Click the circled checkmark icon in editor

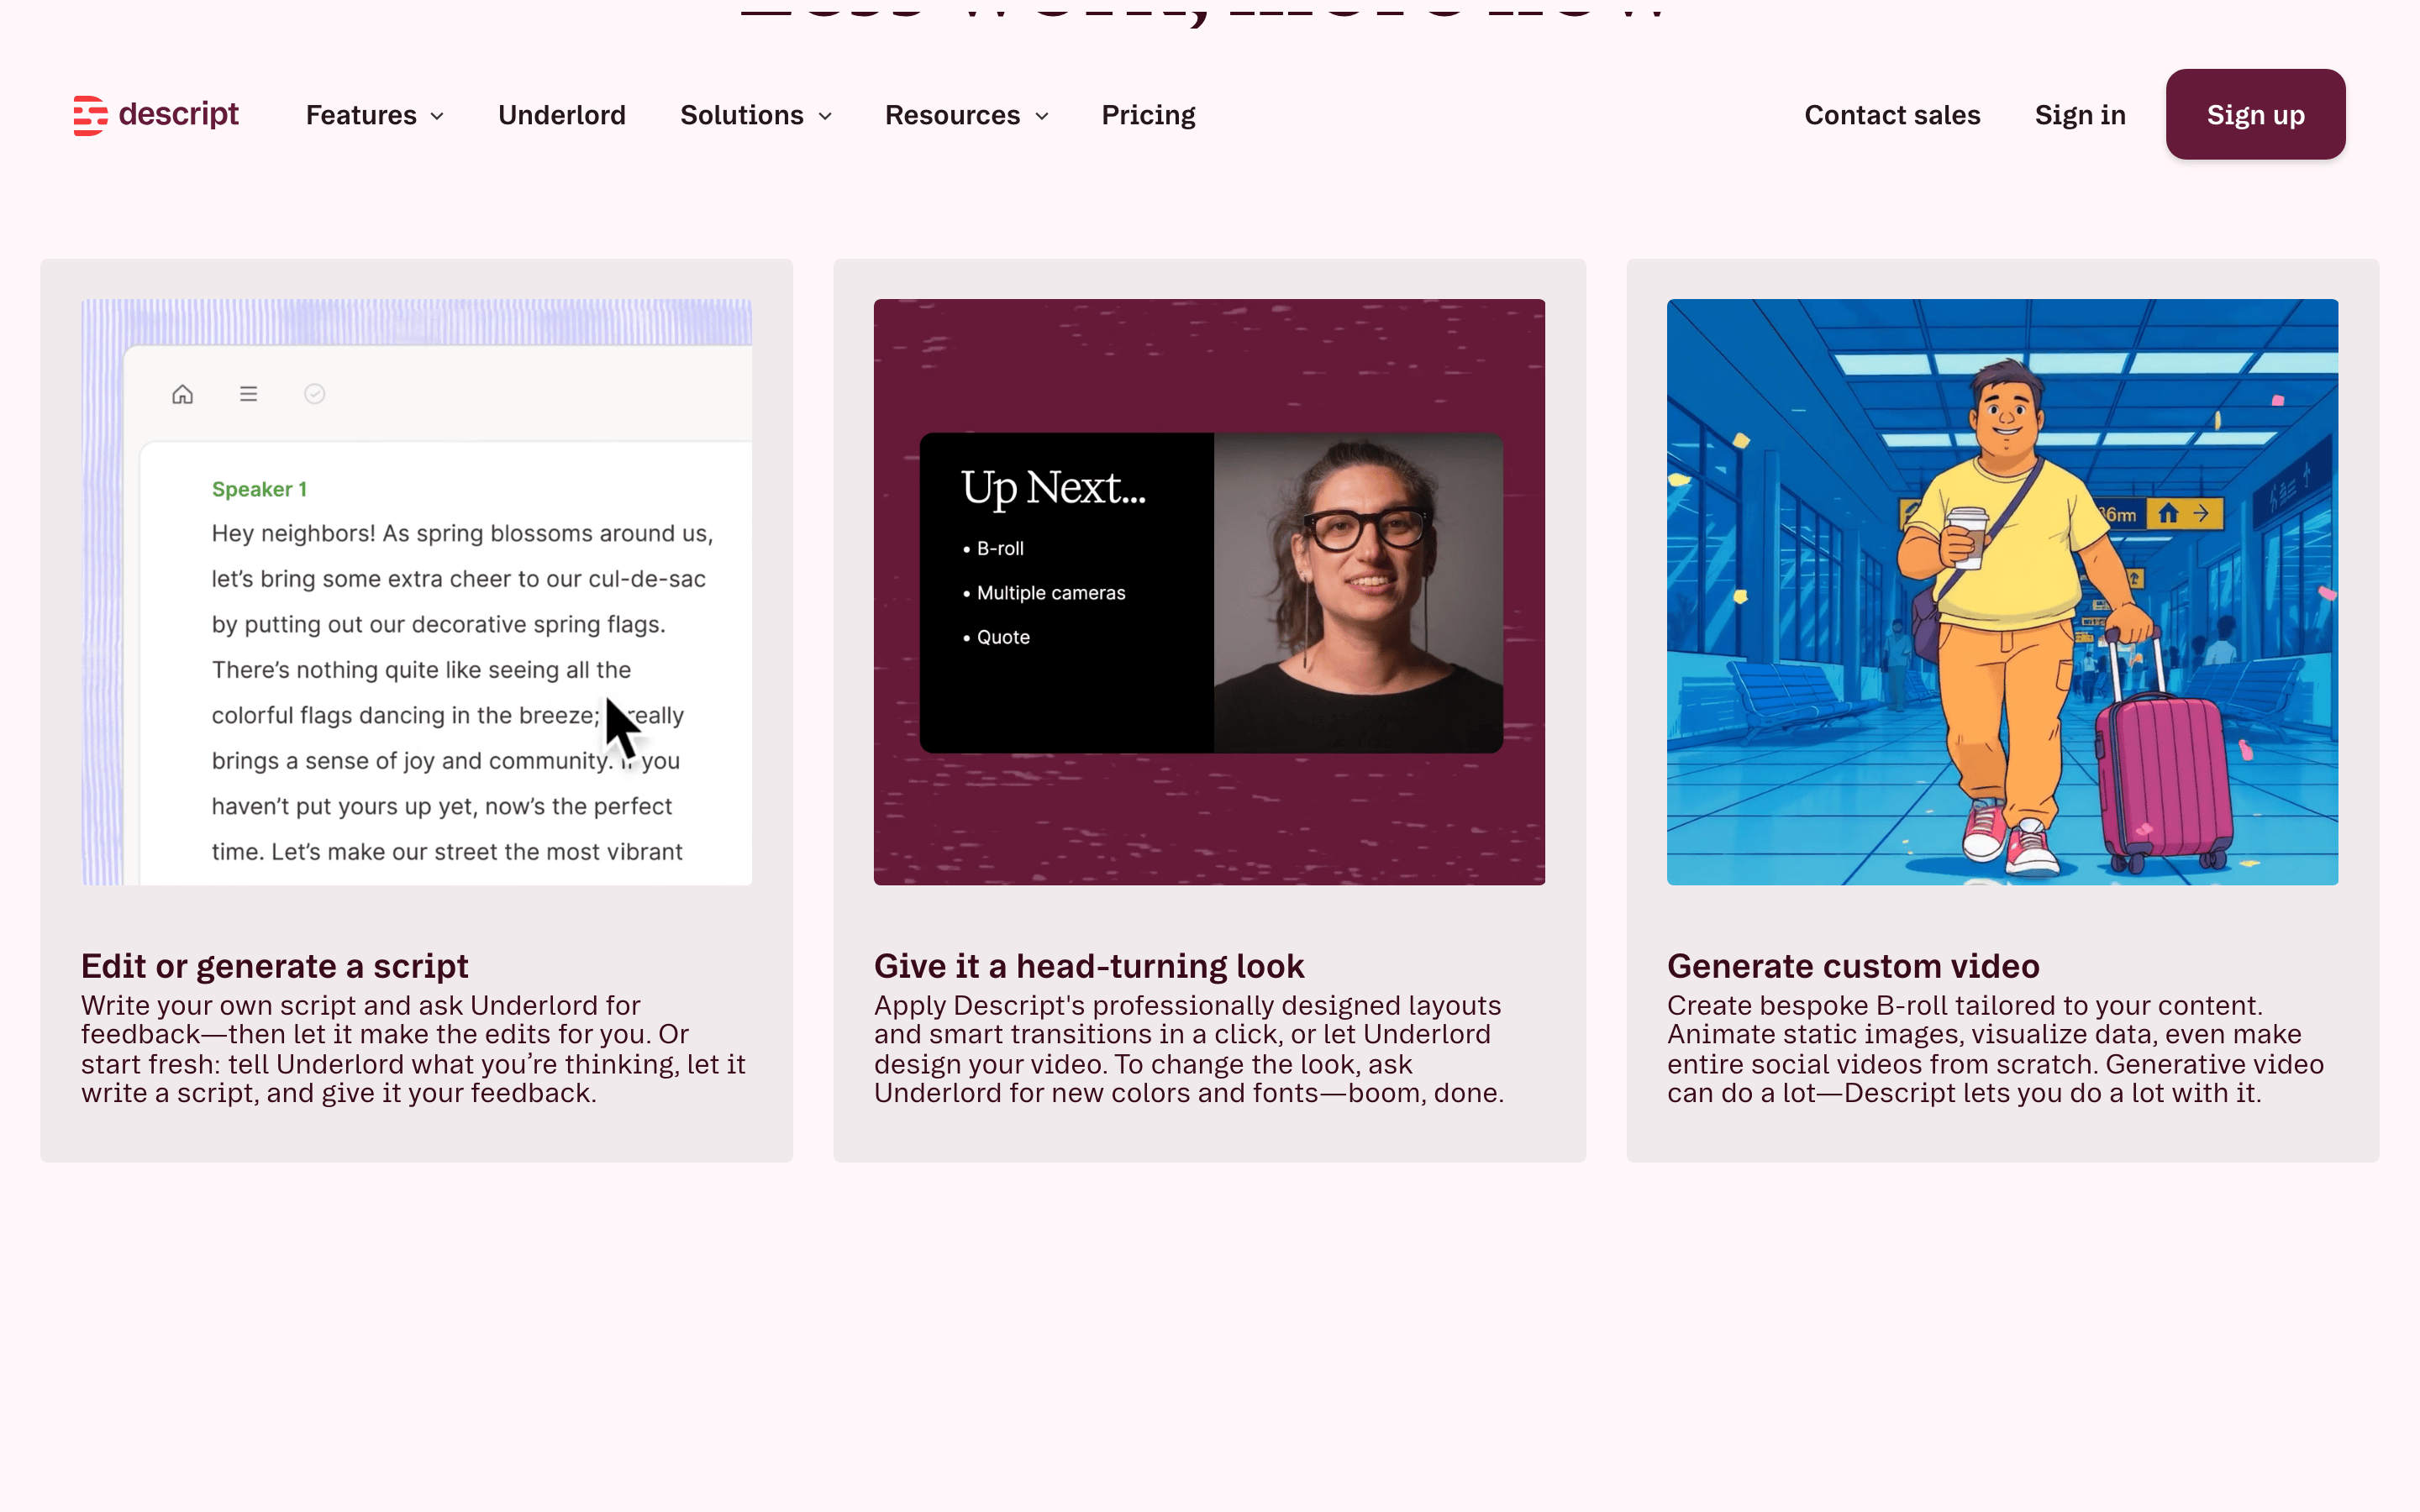[x=315, y=394]
